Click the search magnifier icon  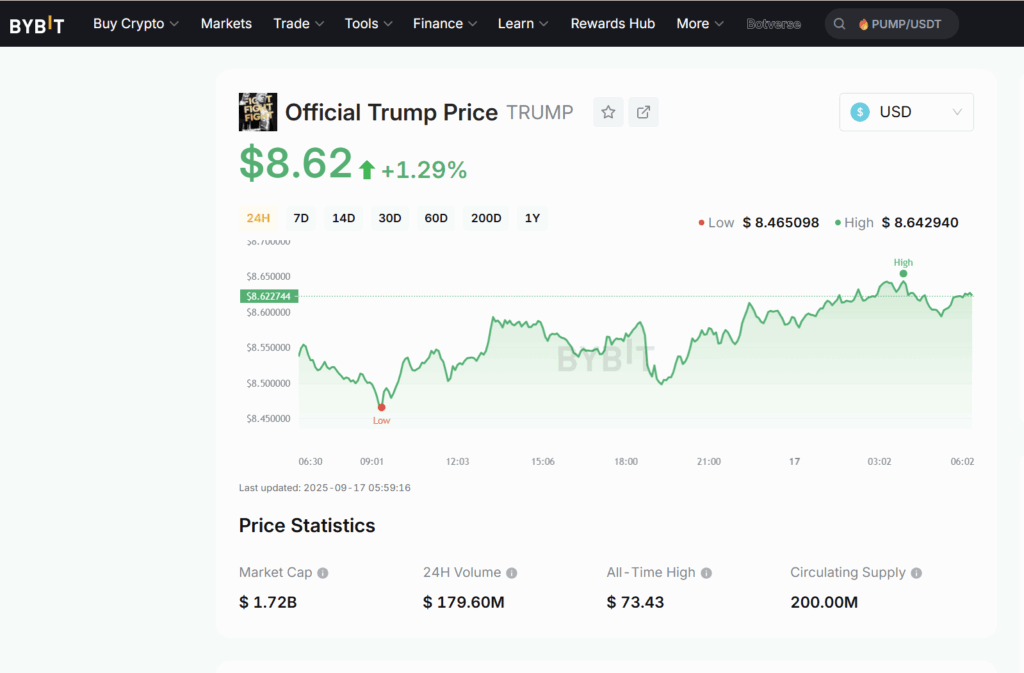[840, 24]
